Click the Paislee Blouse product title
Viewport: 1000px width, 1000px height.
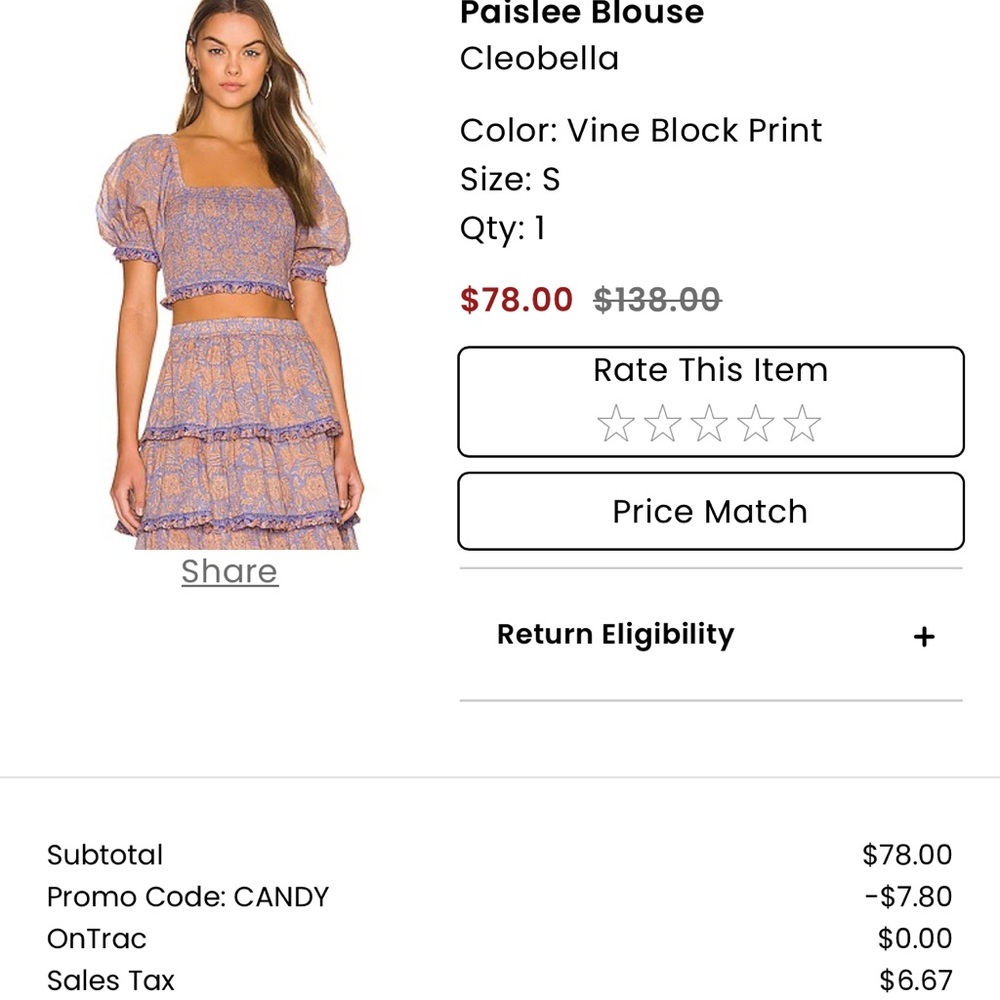582,14
